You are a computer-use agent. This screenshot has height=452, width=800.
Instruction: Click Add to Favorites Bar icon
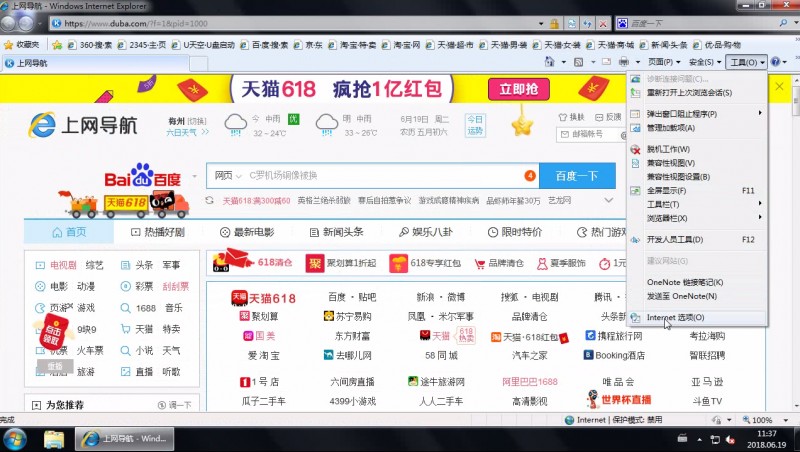click(x=57, y=45)
